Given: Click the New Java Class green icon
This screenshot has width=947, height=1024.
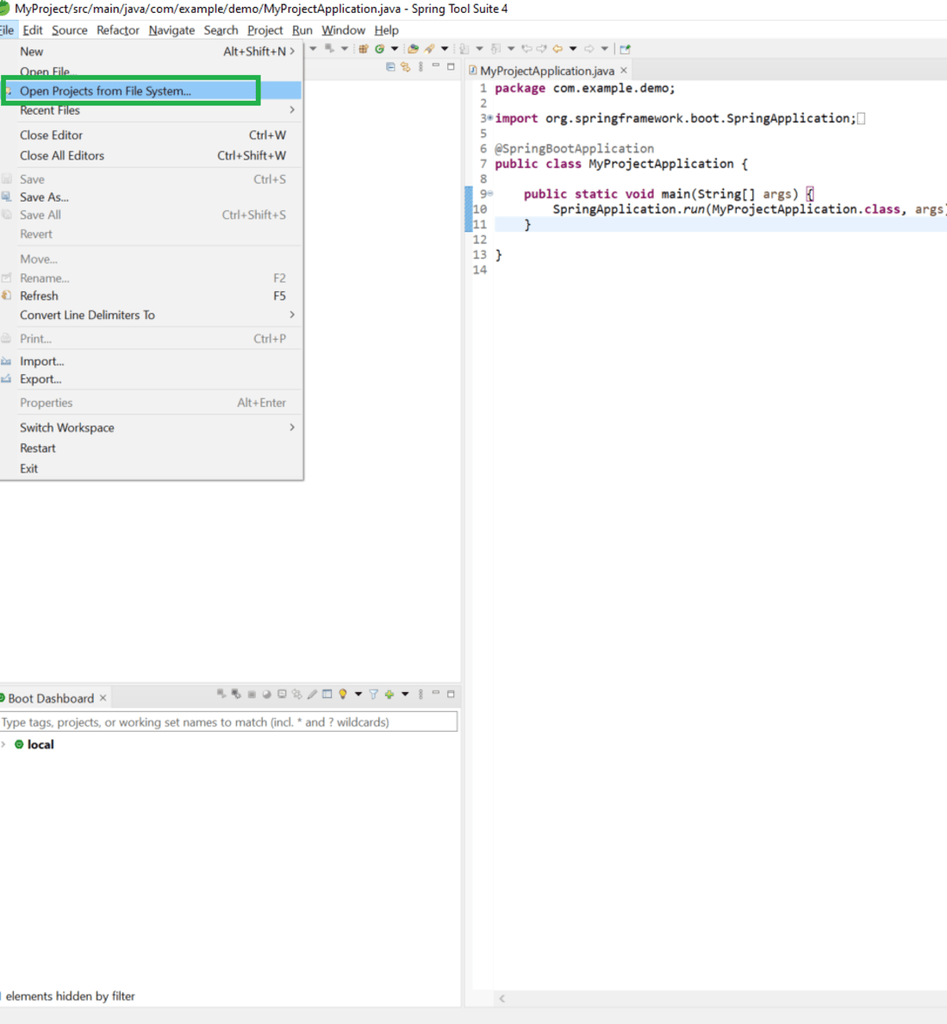Looking at the screenshot, I should click(379, 49).
